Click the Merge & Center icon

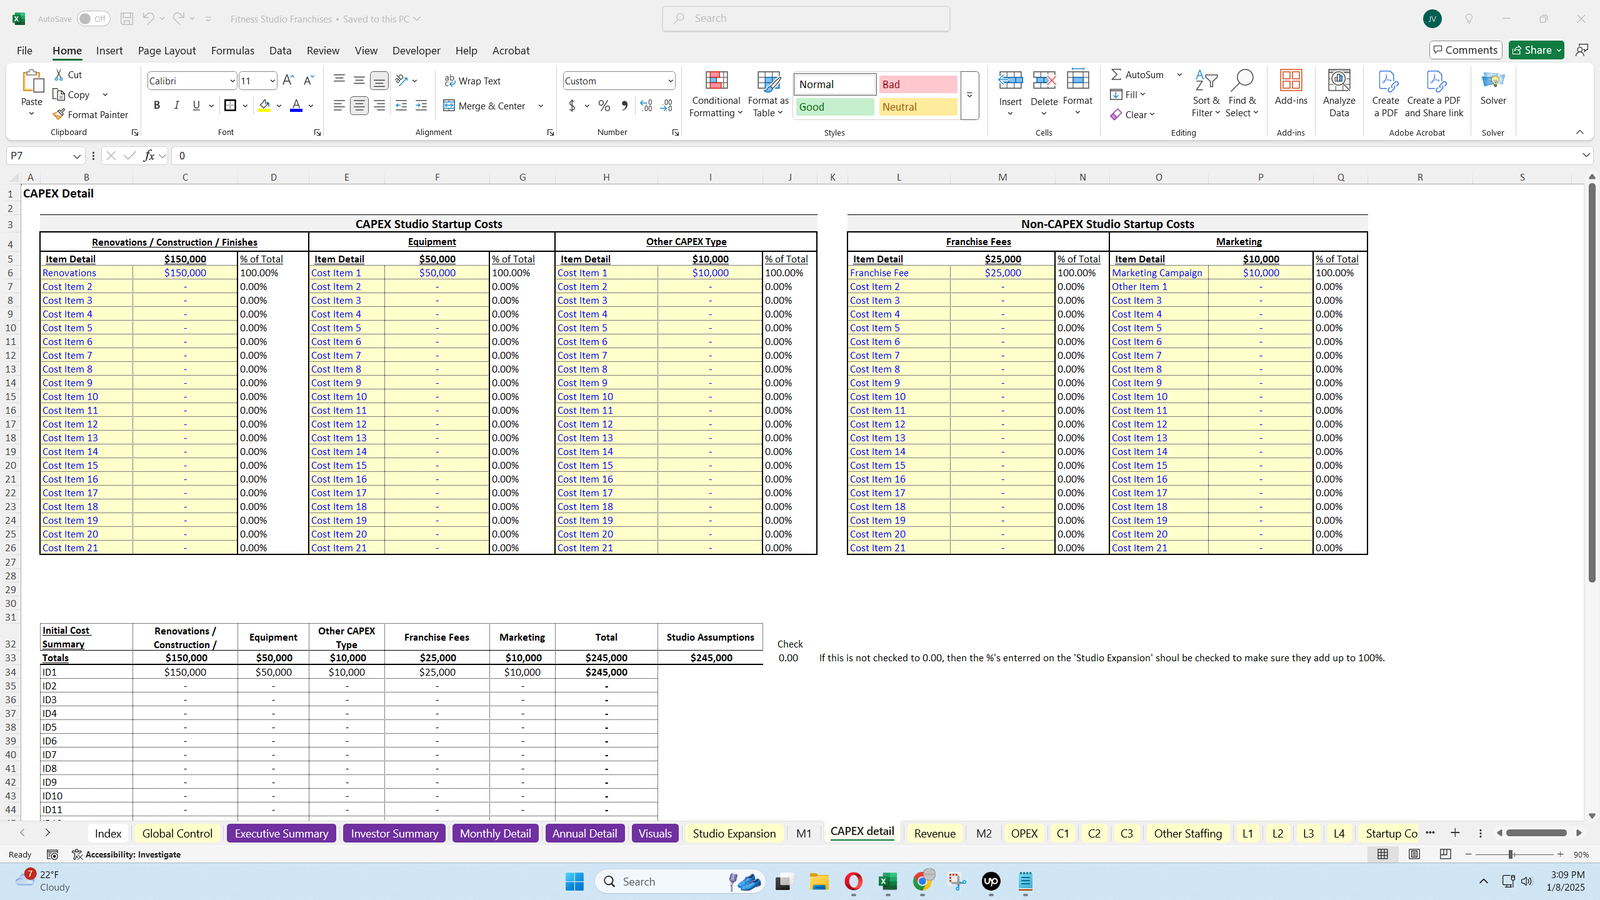tap(450, 106)
